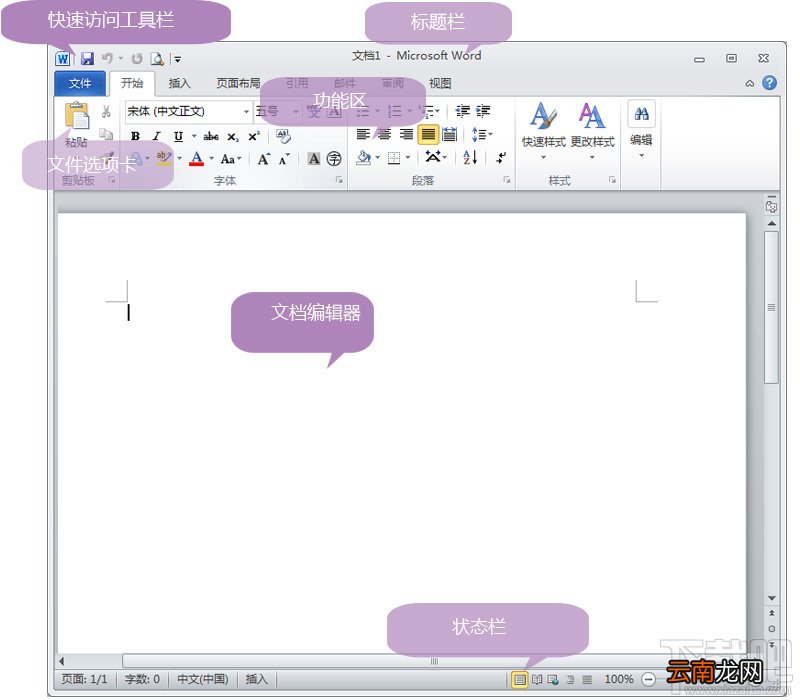The image size is (800, 700).
Task: Toggle align text right
Action: tap(406, 134)
